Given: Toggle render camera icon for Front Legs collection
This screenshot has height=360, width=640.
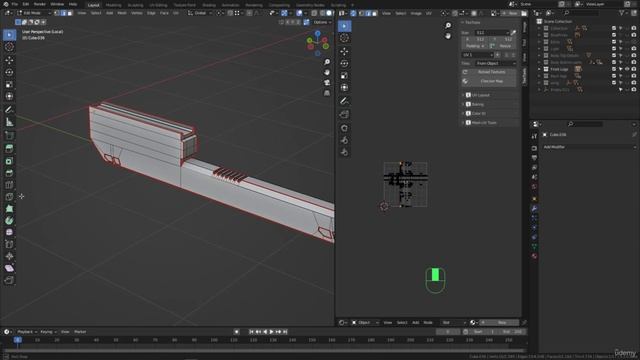Looking at the screenshot, I should click(x=634, y=69).
